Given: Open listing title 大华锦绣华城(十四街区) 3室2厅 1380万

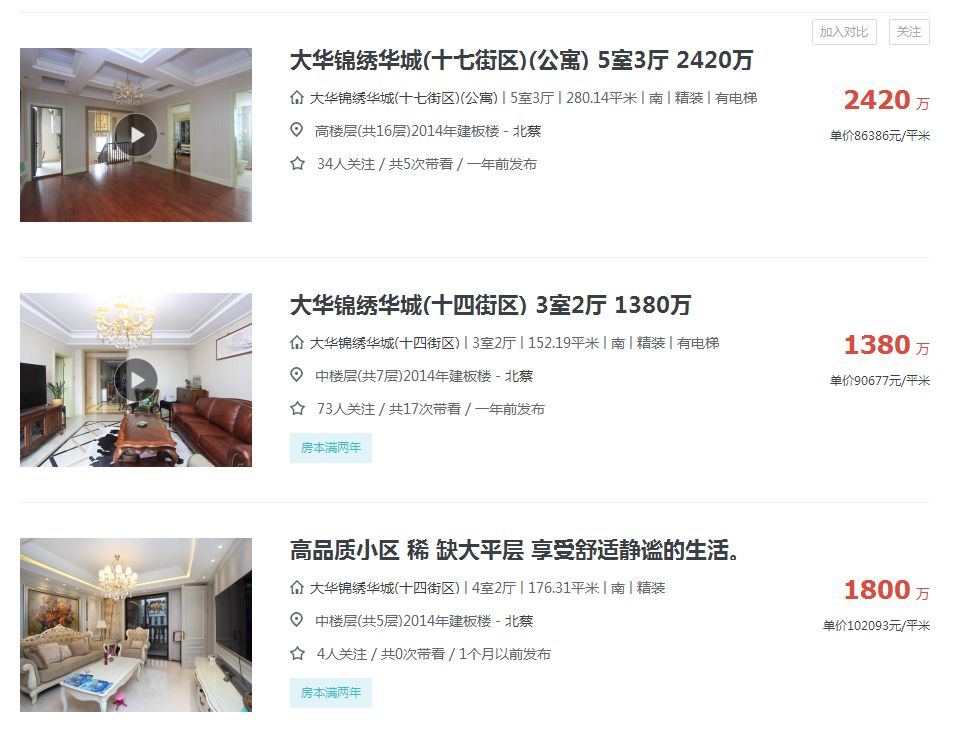Looking at the screenshot, I should point(490,305).
